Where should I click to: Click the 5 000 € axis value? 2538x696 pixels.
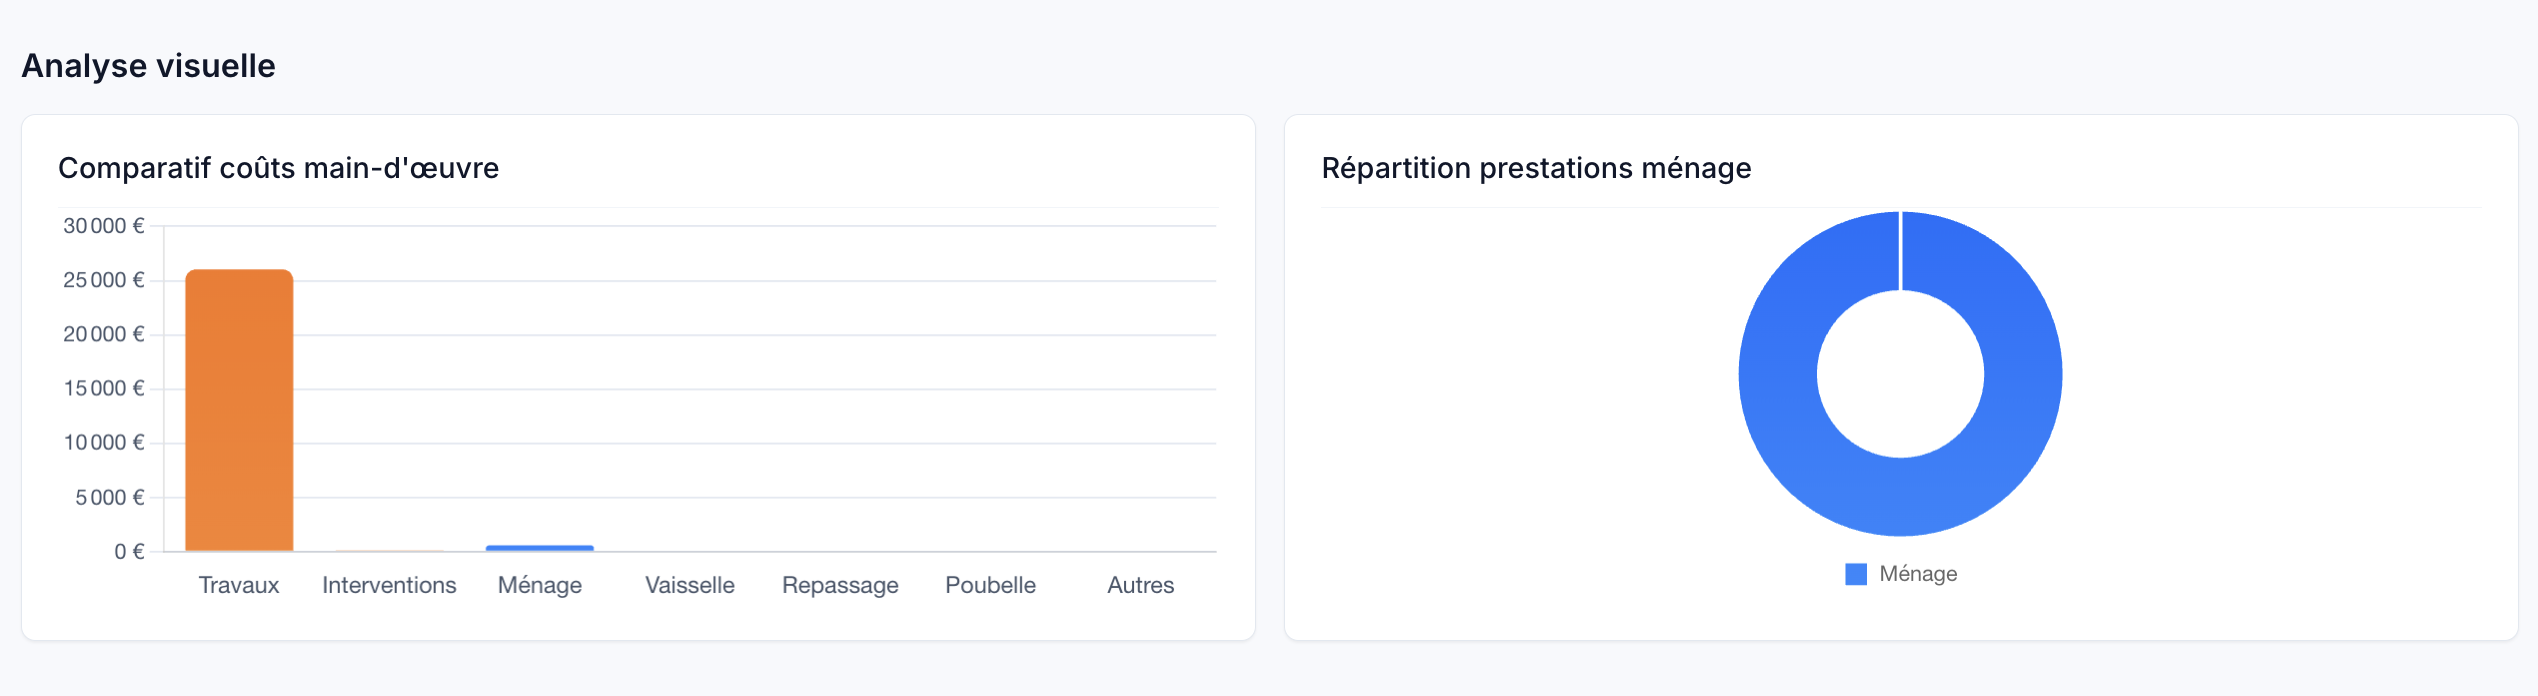(x=110, y=497)
